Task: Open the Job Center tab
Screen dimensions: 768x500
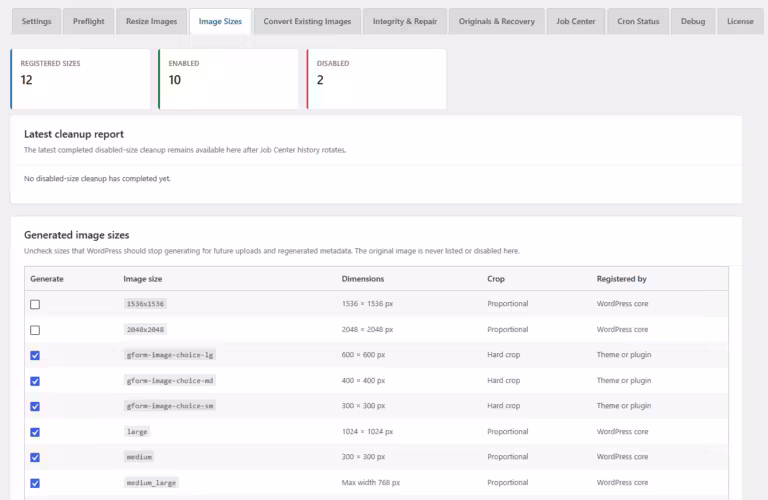Action: point(576,22)
